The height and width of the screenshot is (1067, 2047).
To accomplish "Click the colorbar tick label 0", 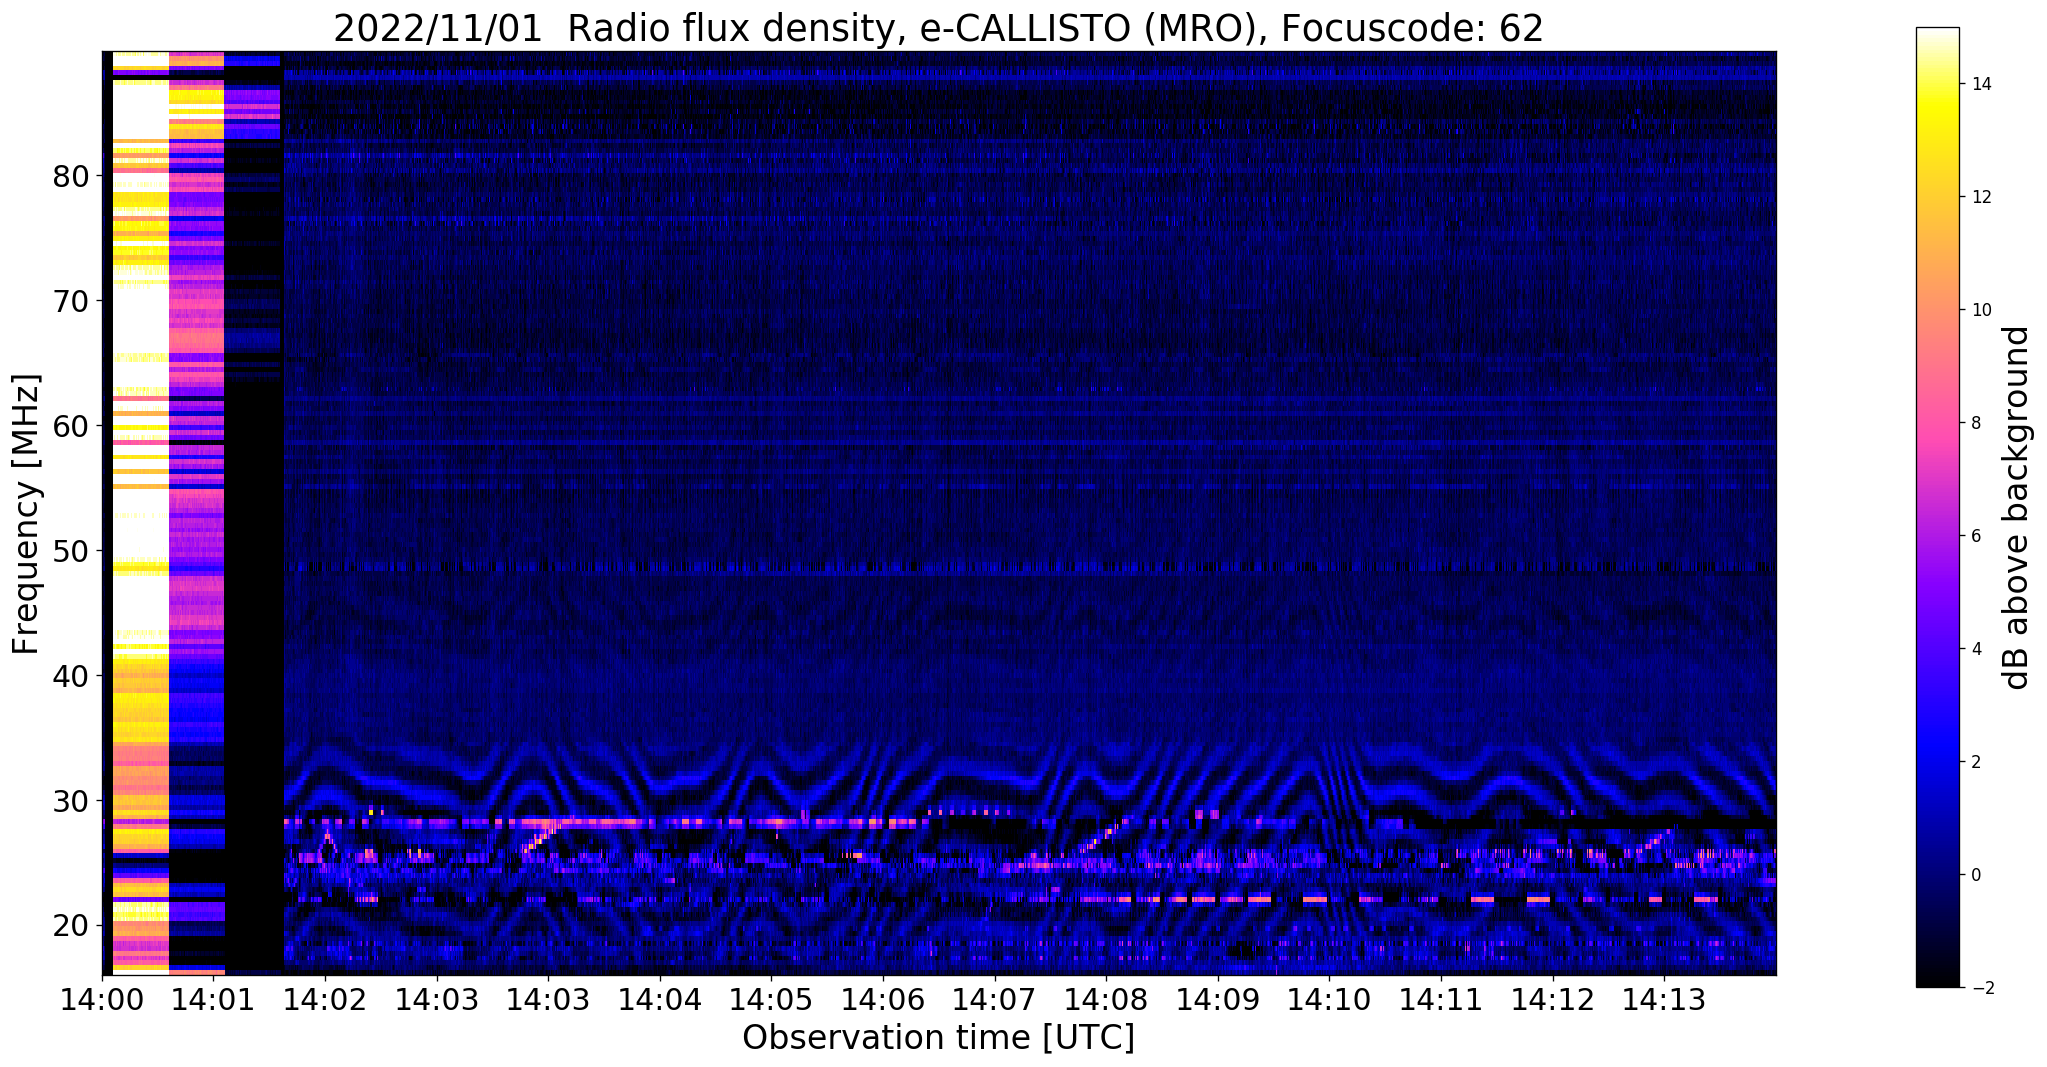I will click(x=1975, y=875).
